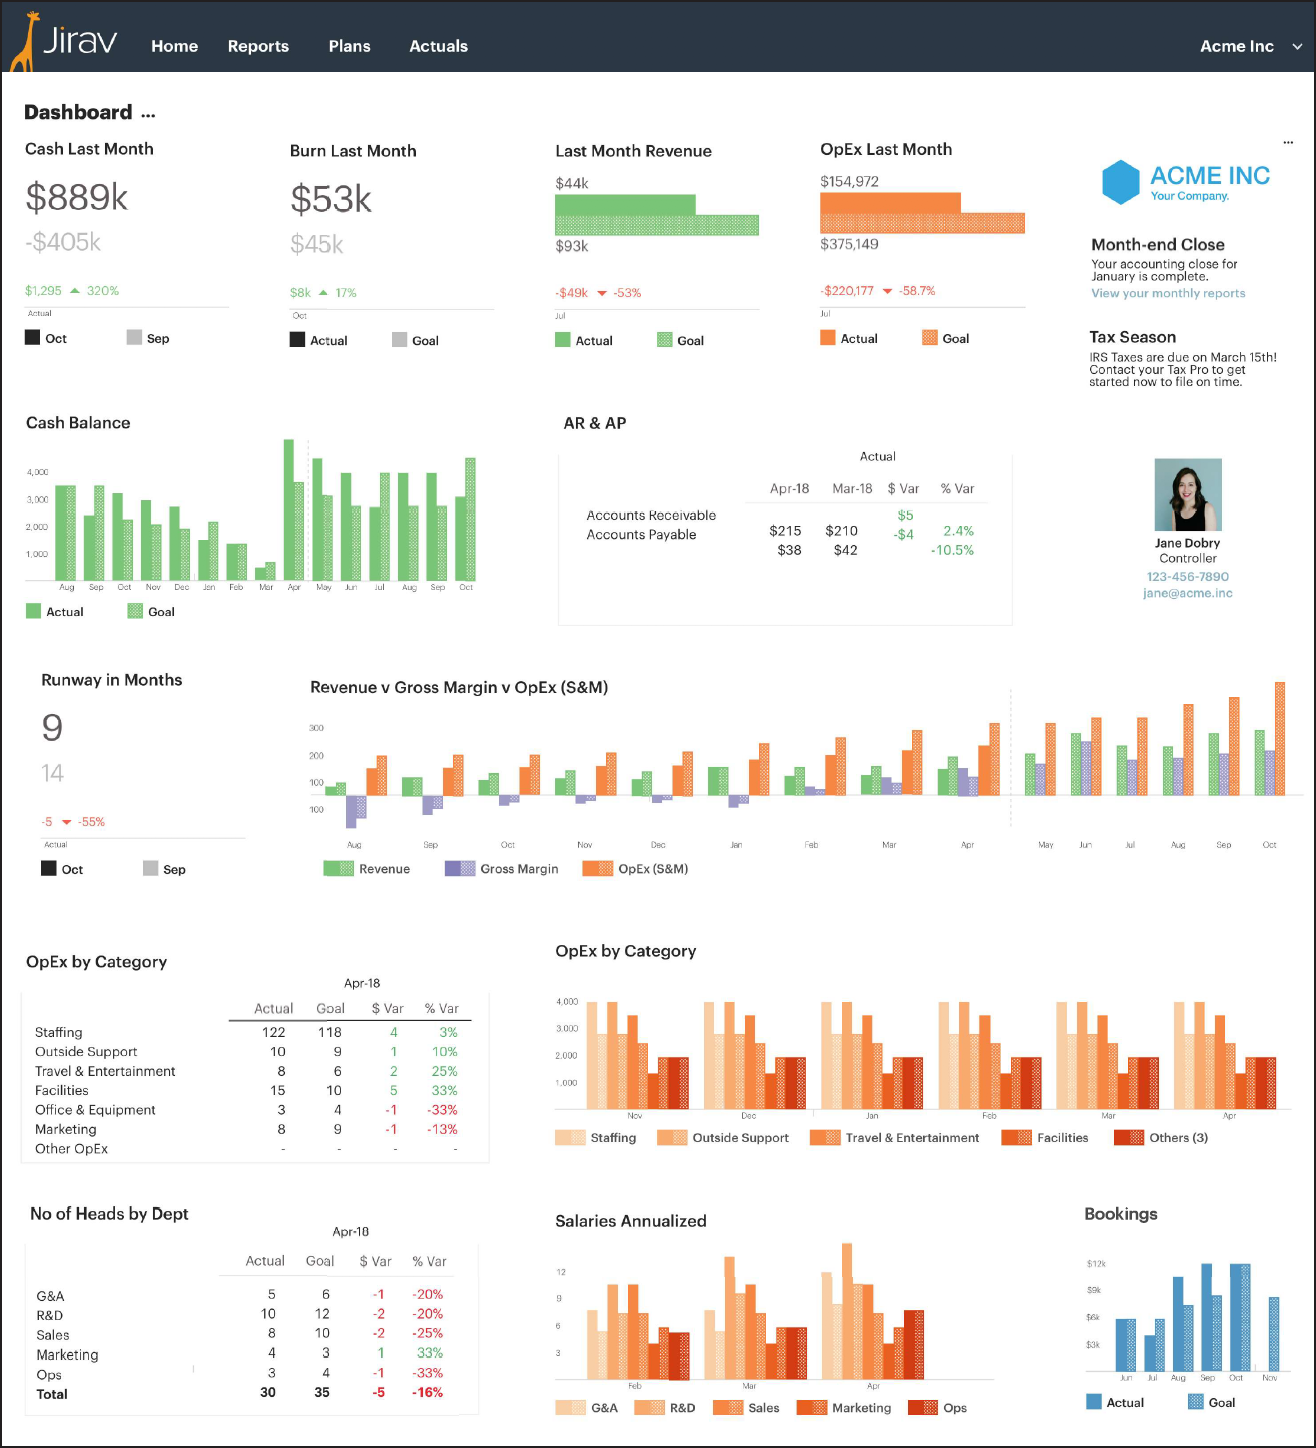Switch to the Actuals tab

(x=438, y=46)
